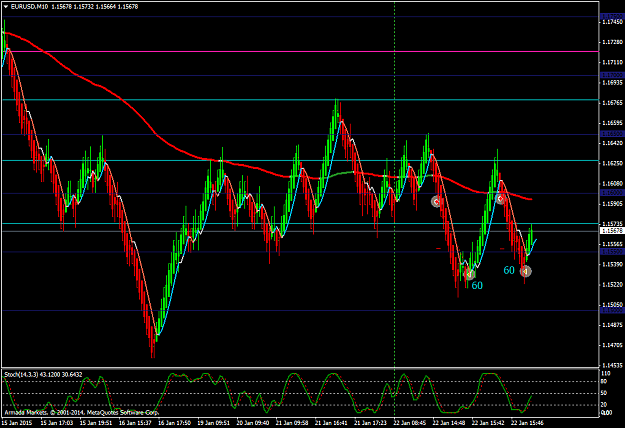
Task: Click the 1.15390 price scale label
Action: click(613, 264)
